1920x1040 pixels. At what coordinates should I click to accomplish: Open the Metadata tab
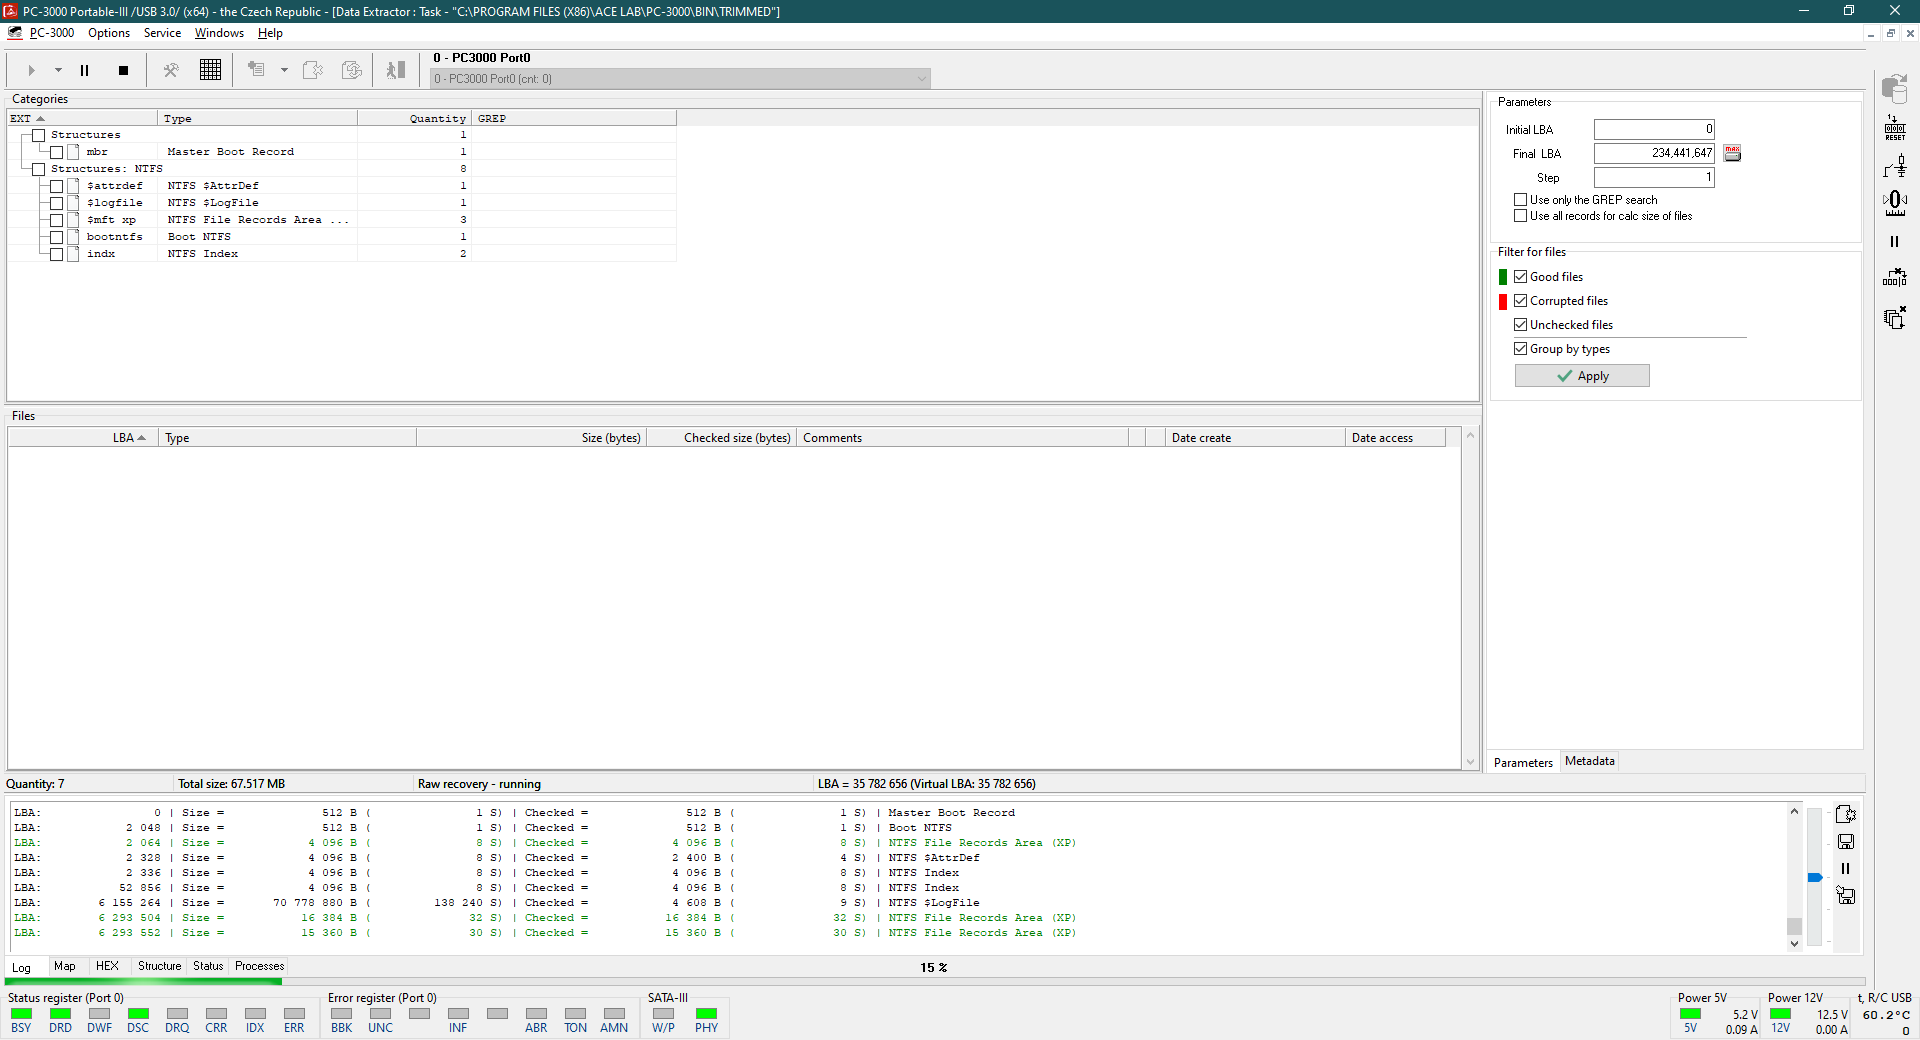(1589, 761)
